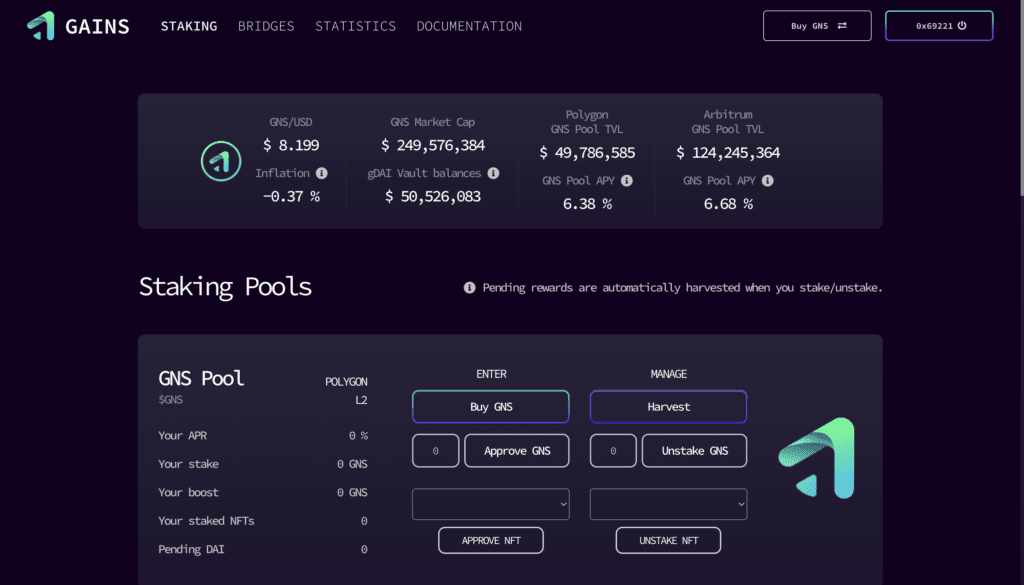The height and width of the screenshot is (585, 1024).
Task: Click the Your APR row label
Action: click(182, 435)
